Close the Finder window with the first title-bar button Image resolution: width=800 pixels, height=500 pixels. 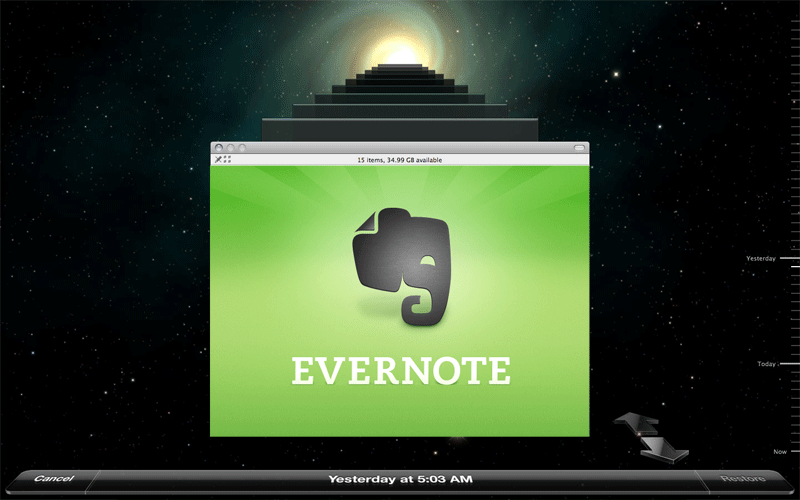219,148
